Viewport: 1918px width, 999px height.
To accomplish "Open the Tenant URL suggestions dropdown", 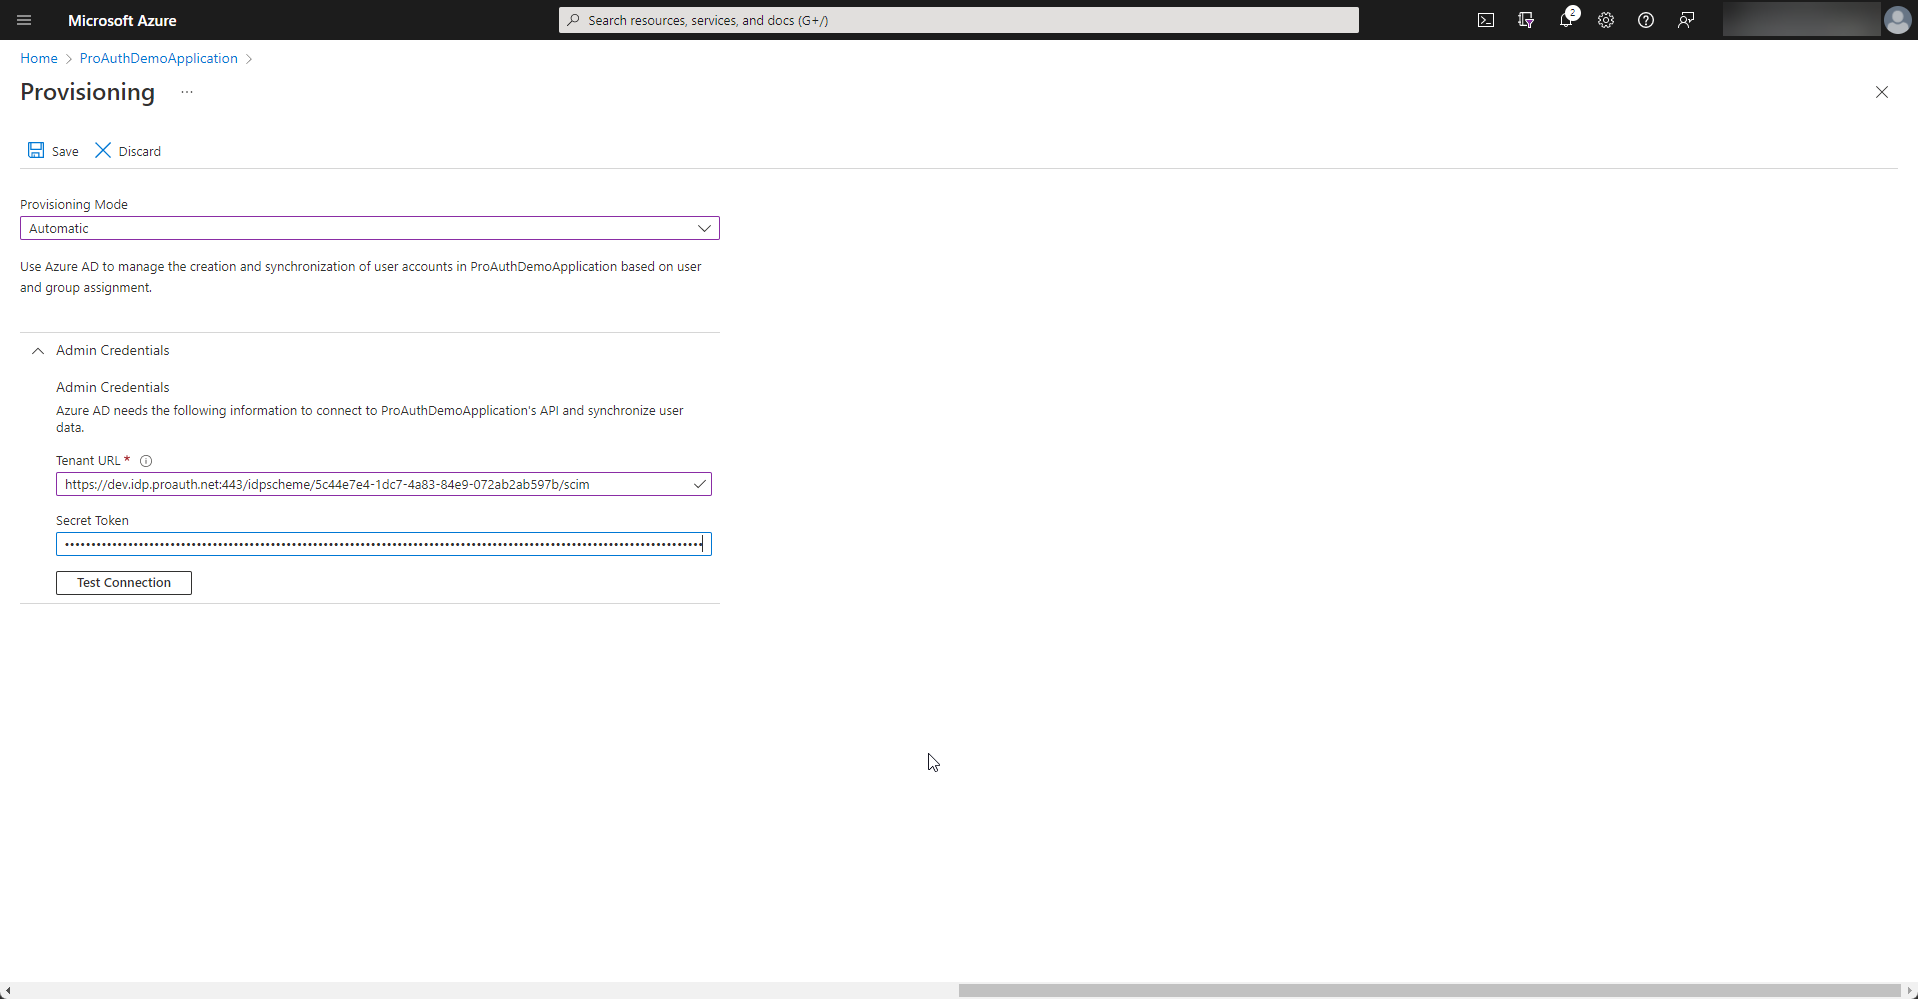I will [699, 484].
